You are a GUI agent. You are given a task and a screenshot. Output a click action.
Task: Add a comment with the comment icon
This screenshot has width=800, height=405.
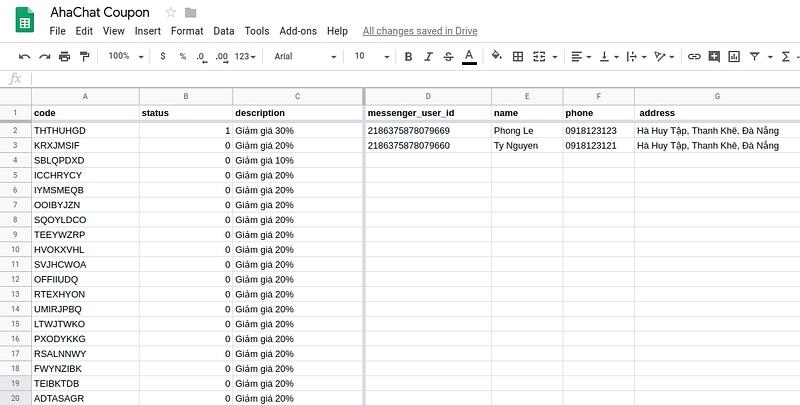click(x=714, y=57)
